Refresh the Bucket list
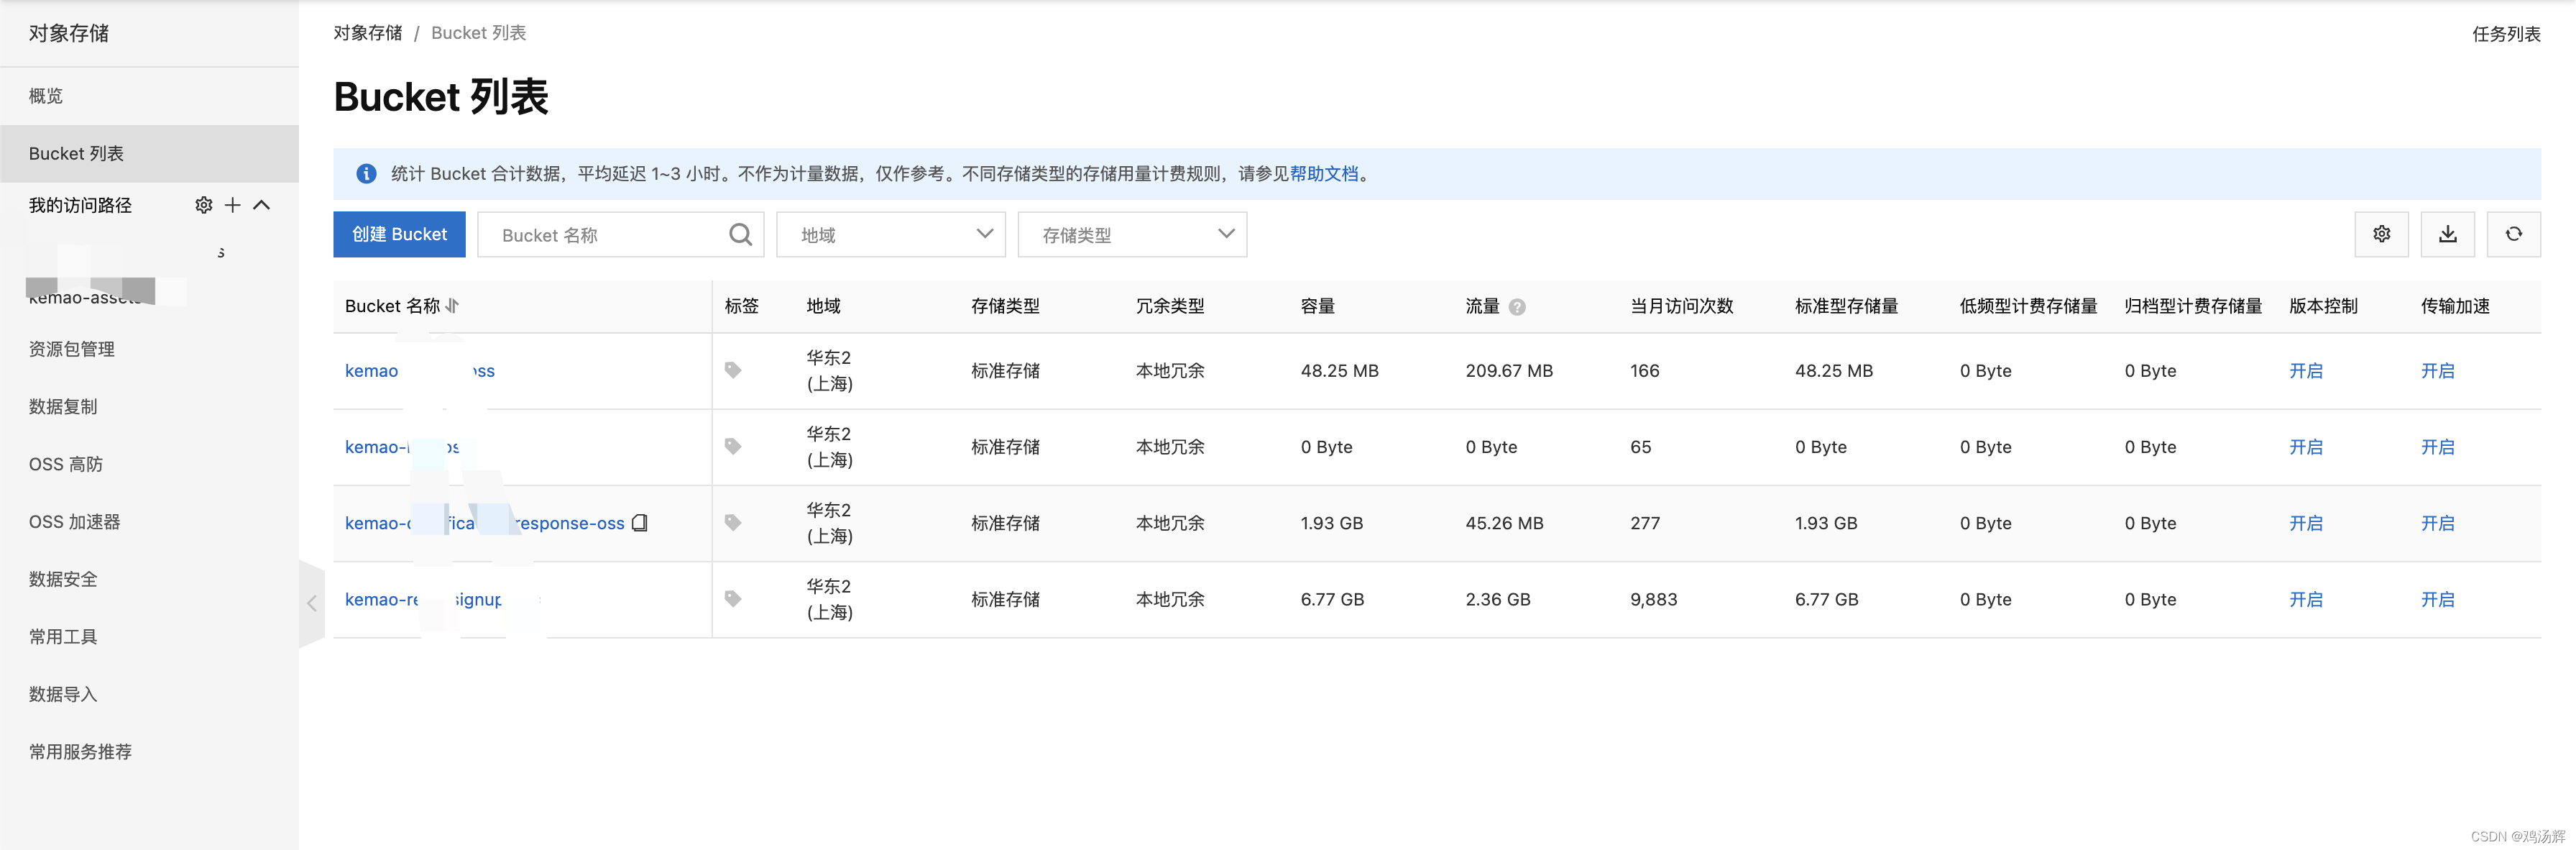 pos(2513,234)
